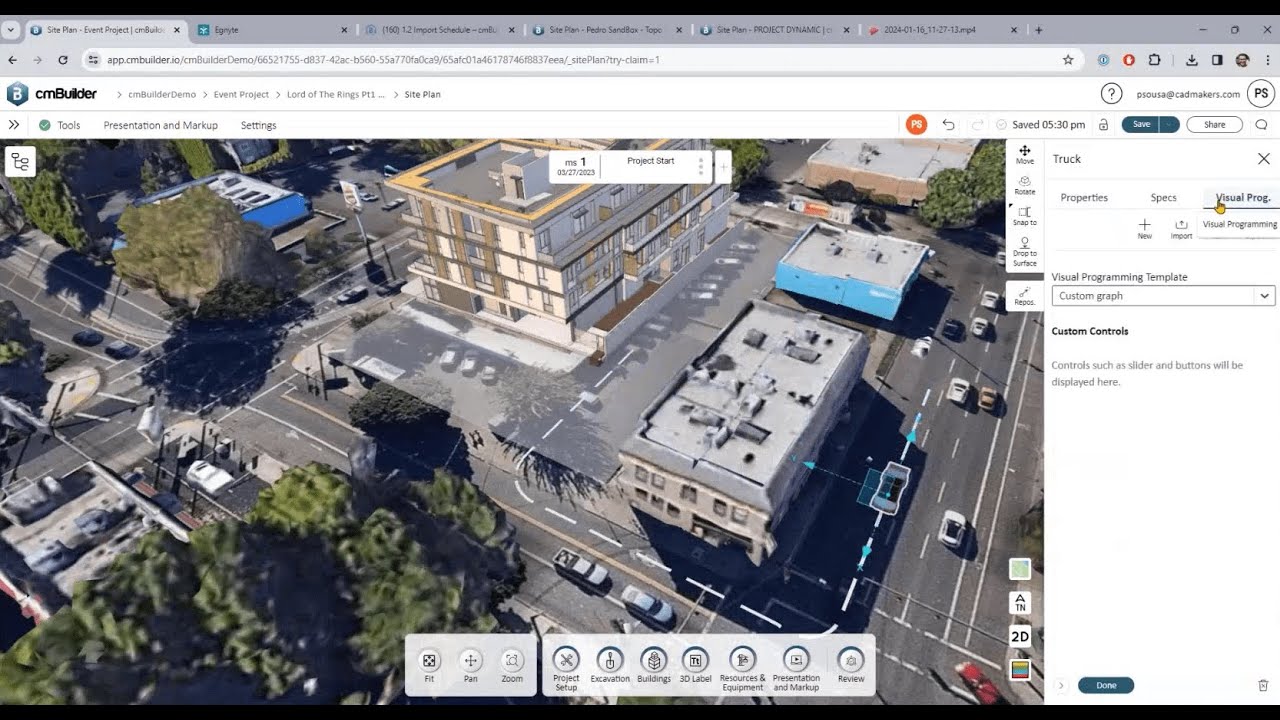Click the undo arrow
1280x720 pixels.
948,125
